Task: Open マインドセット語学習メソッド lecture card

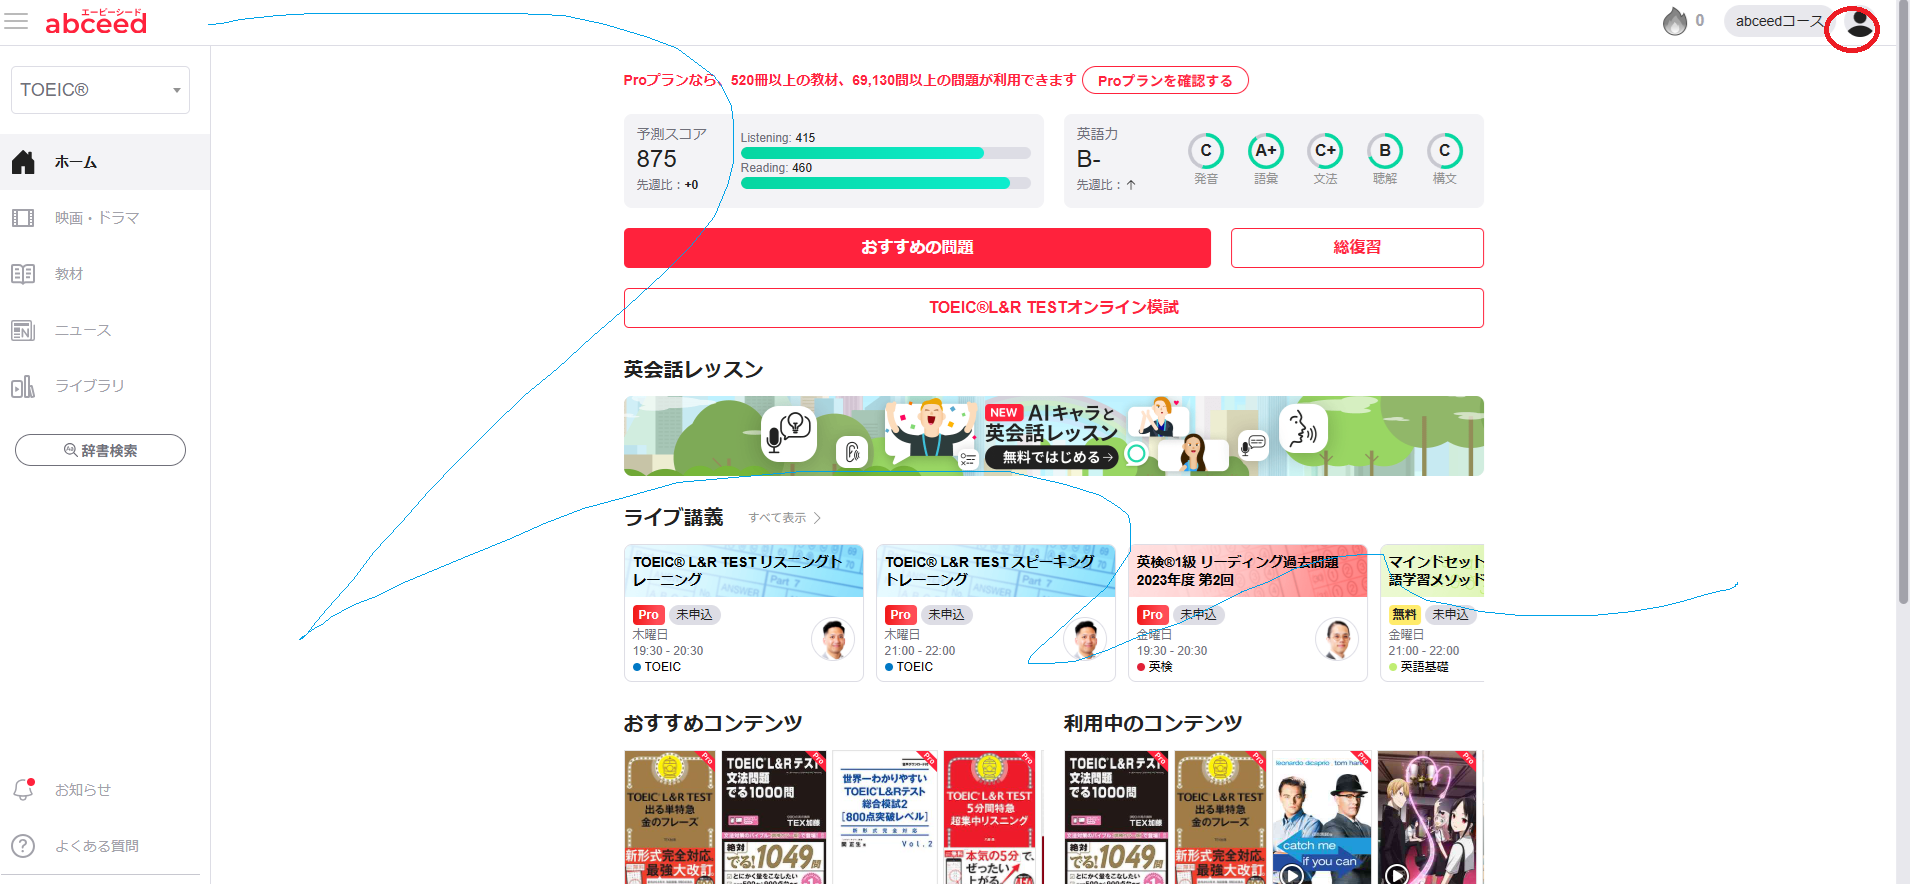Action: 1432,613
